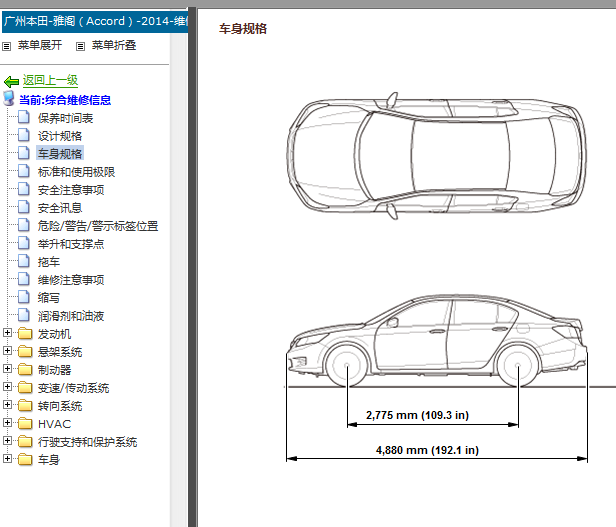Expand the HVAC tree node
This screenshot has height=527, width=616.
point(7,423)
